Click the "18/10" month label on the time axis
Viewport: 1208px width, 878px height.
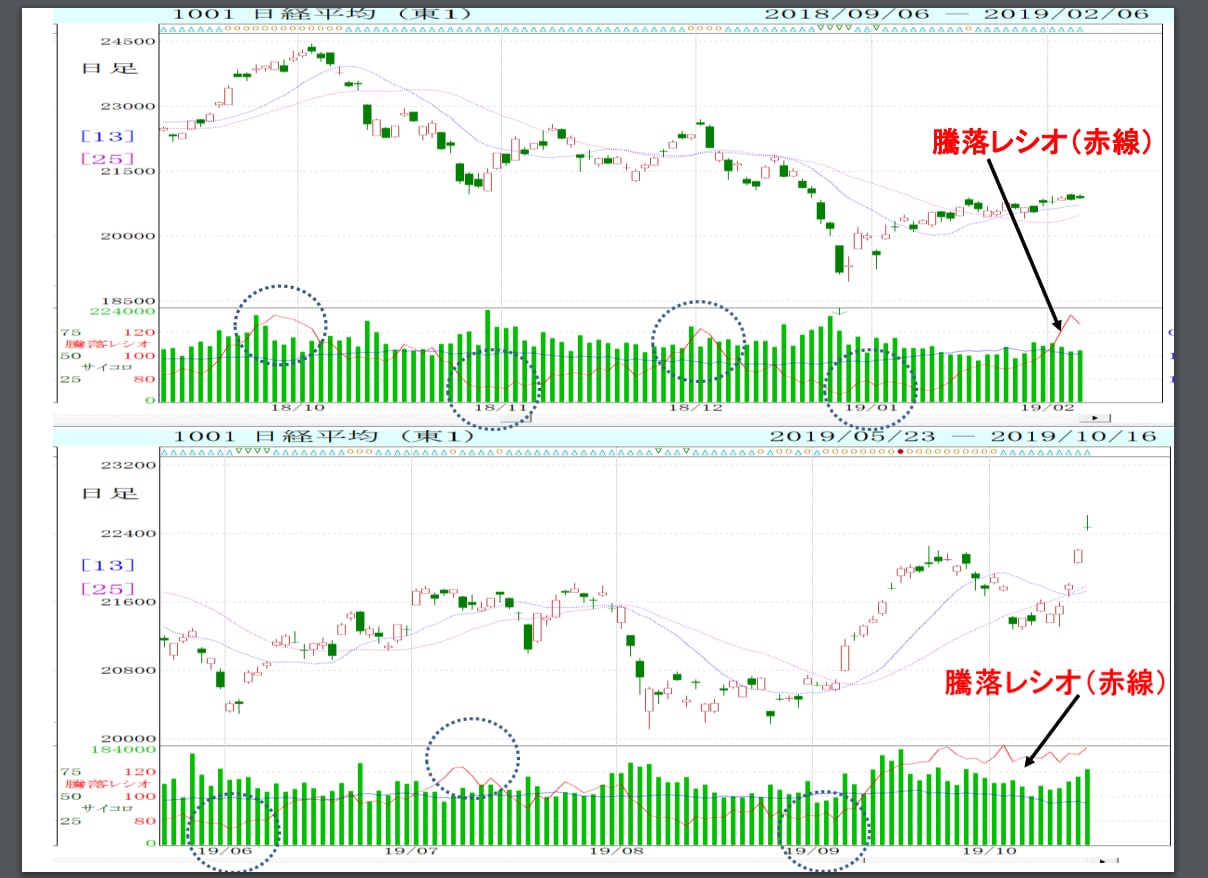click(x=298, y=408)
